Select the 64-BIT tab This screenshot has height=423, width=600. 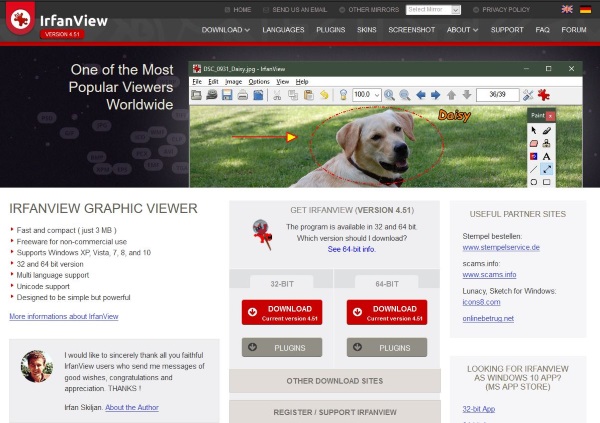click(387, 284)
